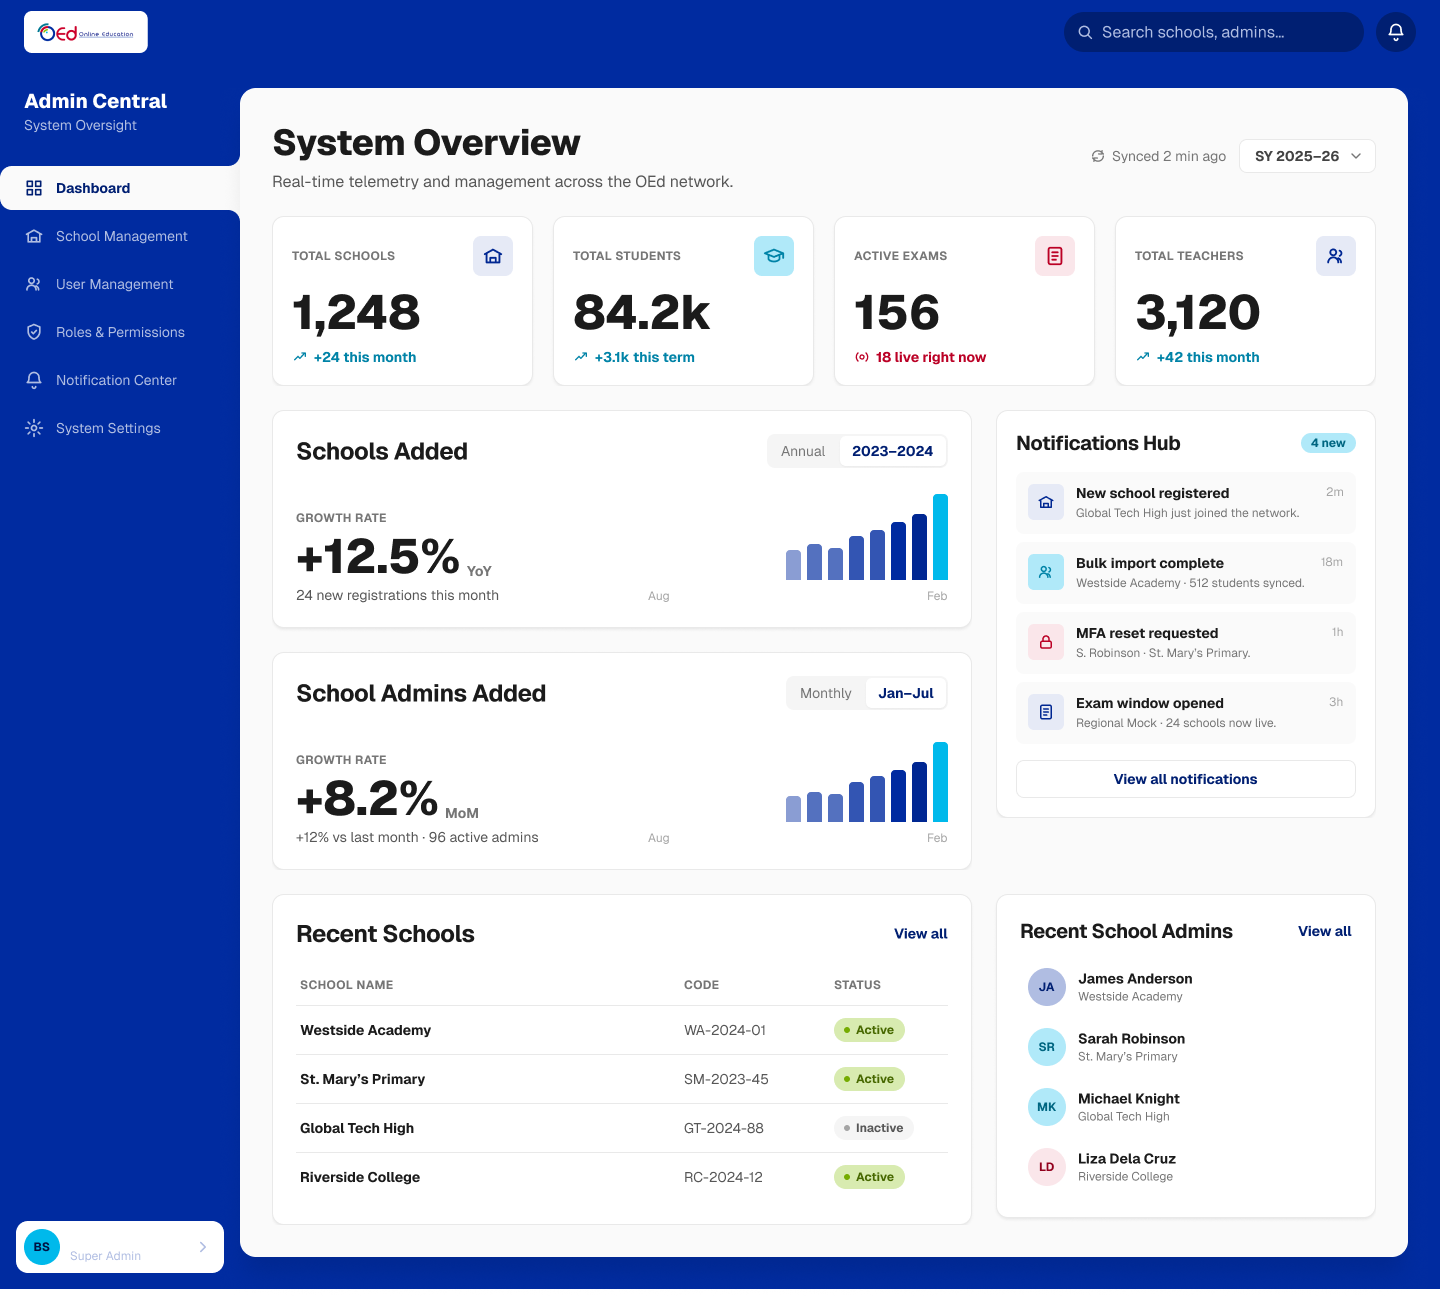Open School Management in the sidebar
1440x1297 pixels.
tap(120, 236)
